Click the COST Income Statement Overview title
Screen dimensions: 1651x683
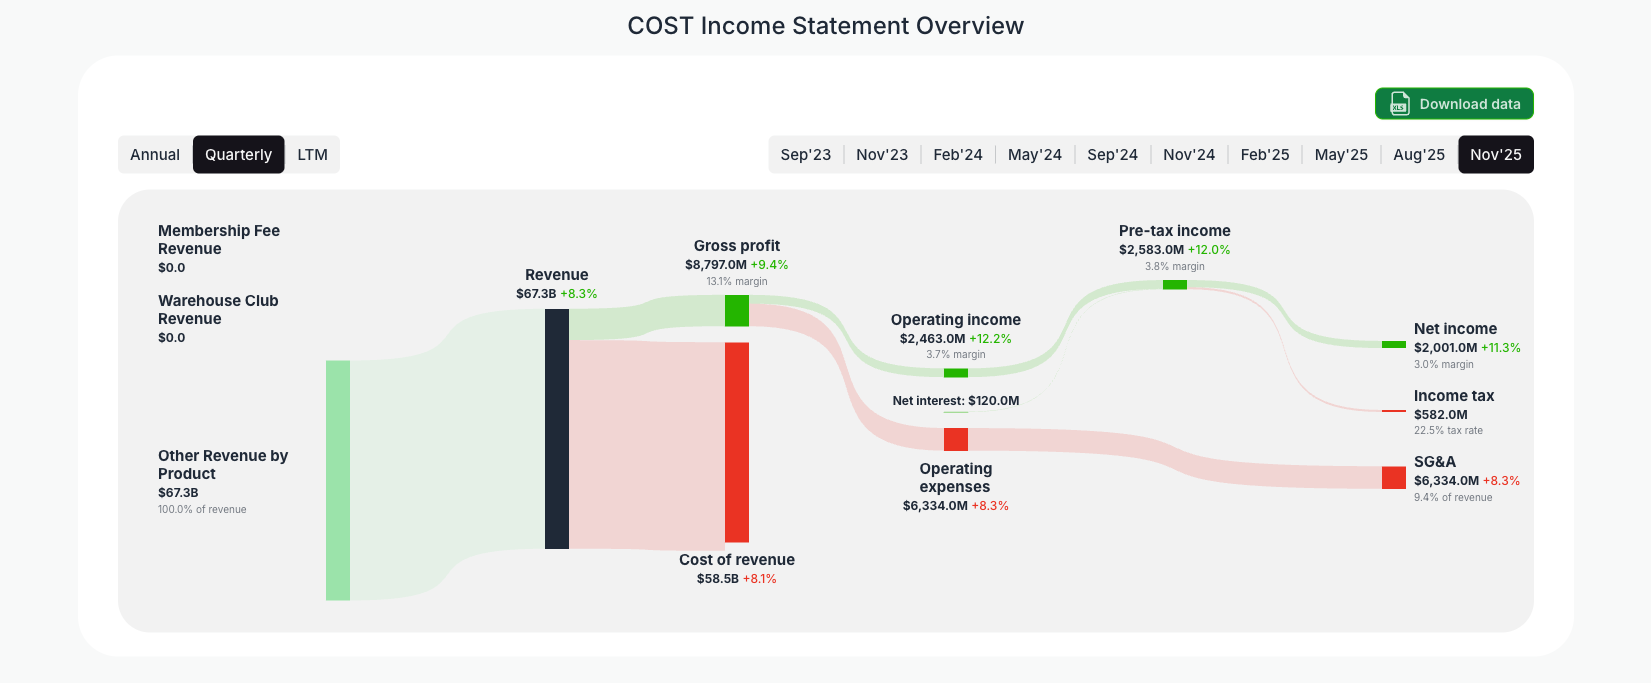coord(826,26)
